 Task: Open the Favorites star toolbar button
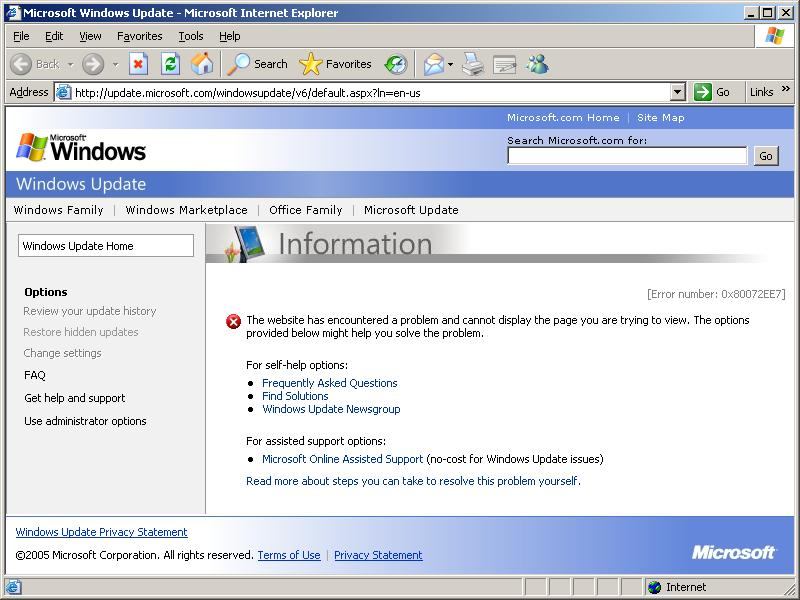coord(335,64)
